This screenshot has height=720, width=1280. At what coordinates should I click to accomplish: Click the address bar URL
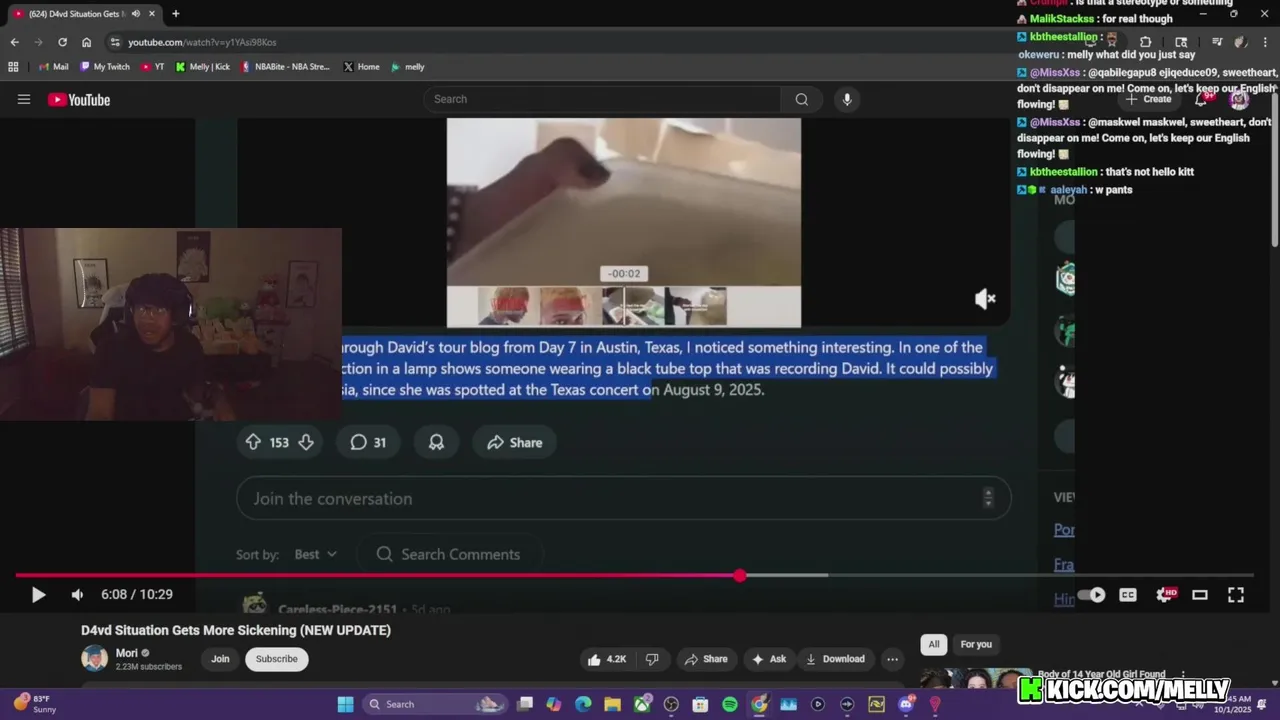click(x=202, y=42)
